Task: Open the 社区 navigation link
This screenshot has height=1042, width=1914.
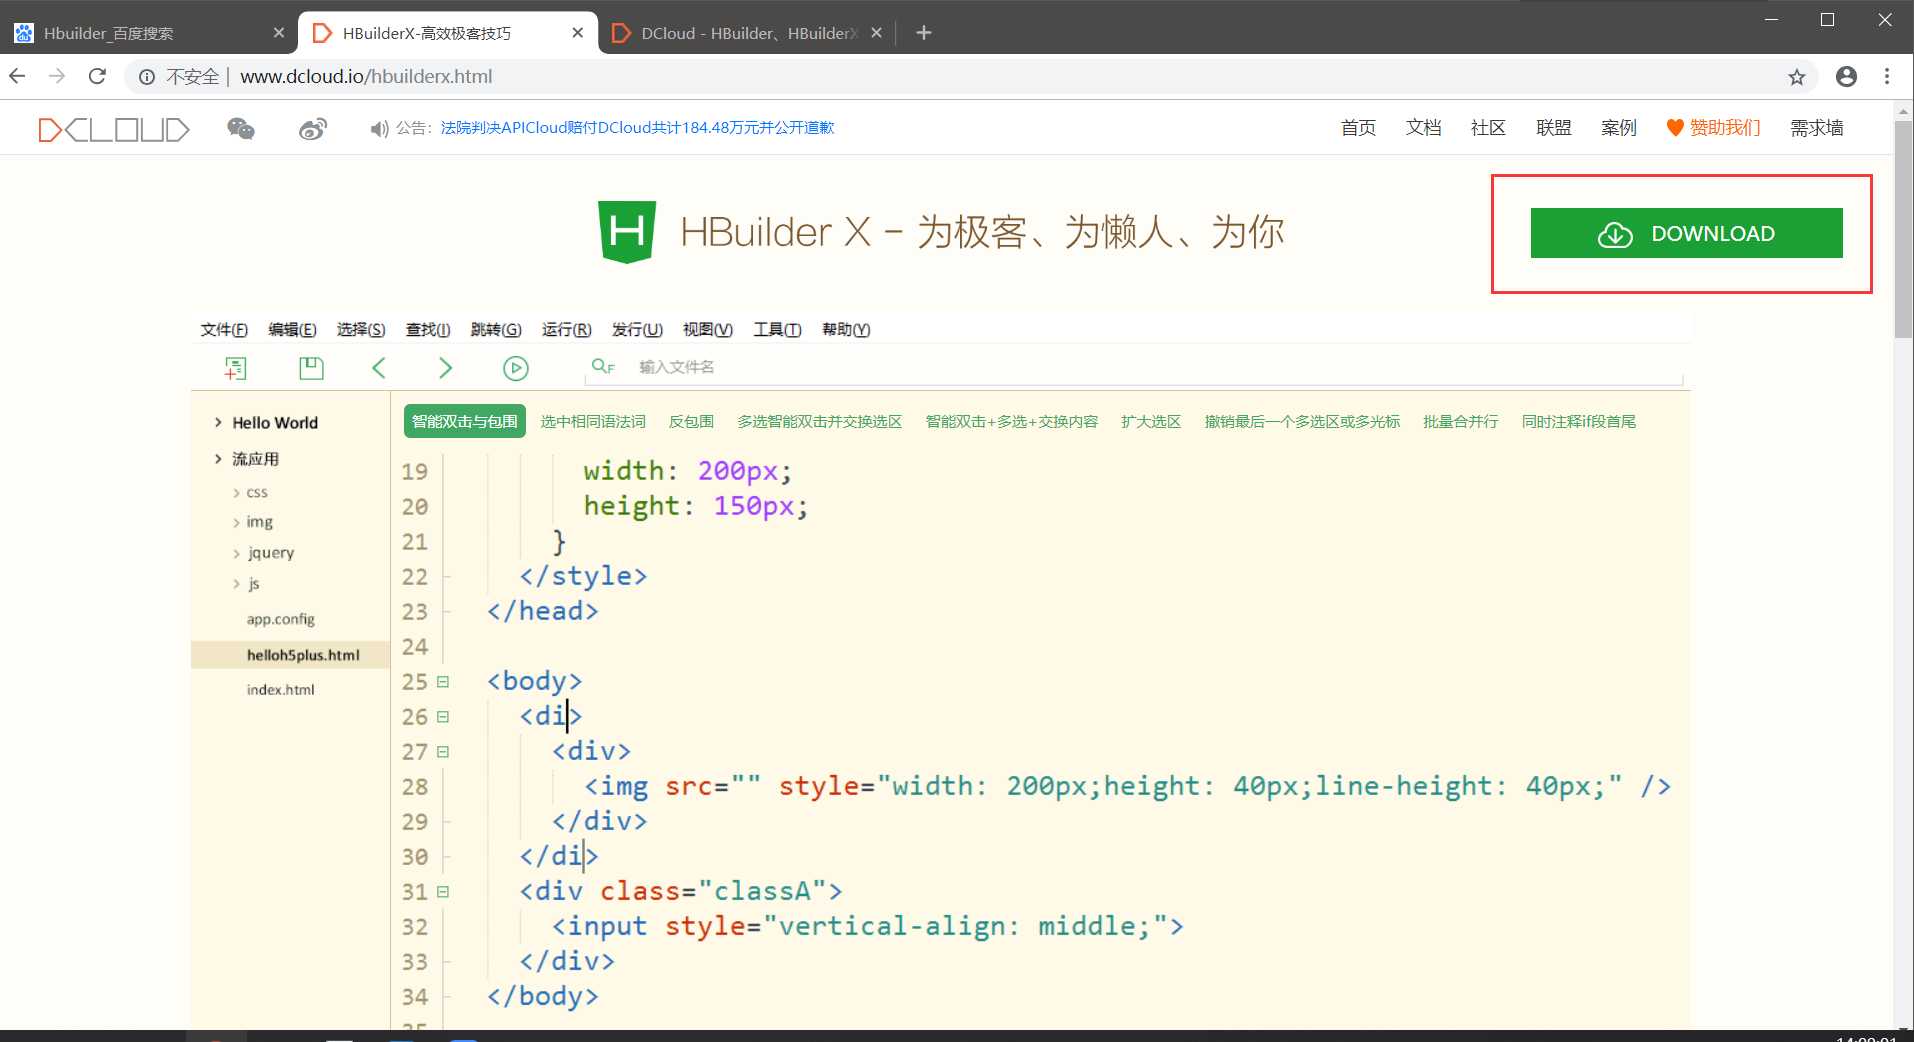Action: coord(1488,128)
